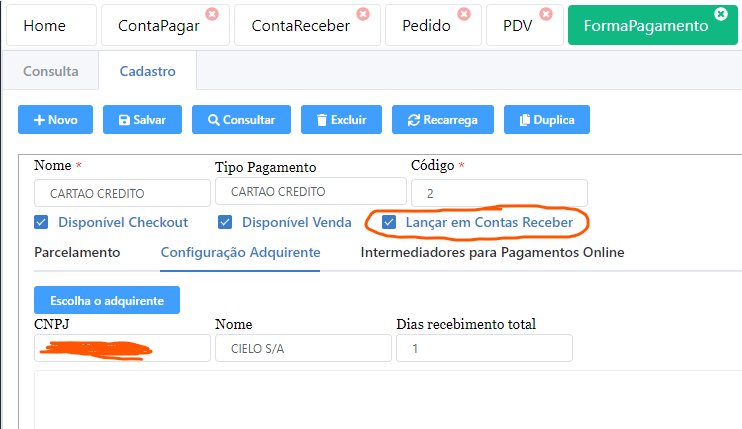Close the Pedido tab via the x icon

463,14
